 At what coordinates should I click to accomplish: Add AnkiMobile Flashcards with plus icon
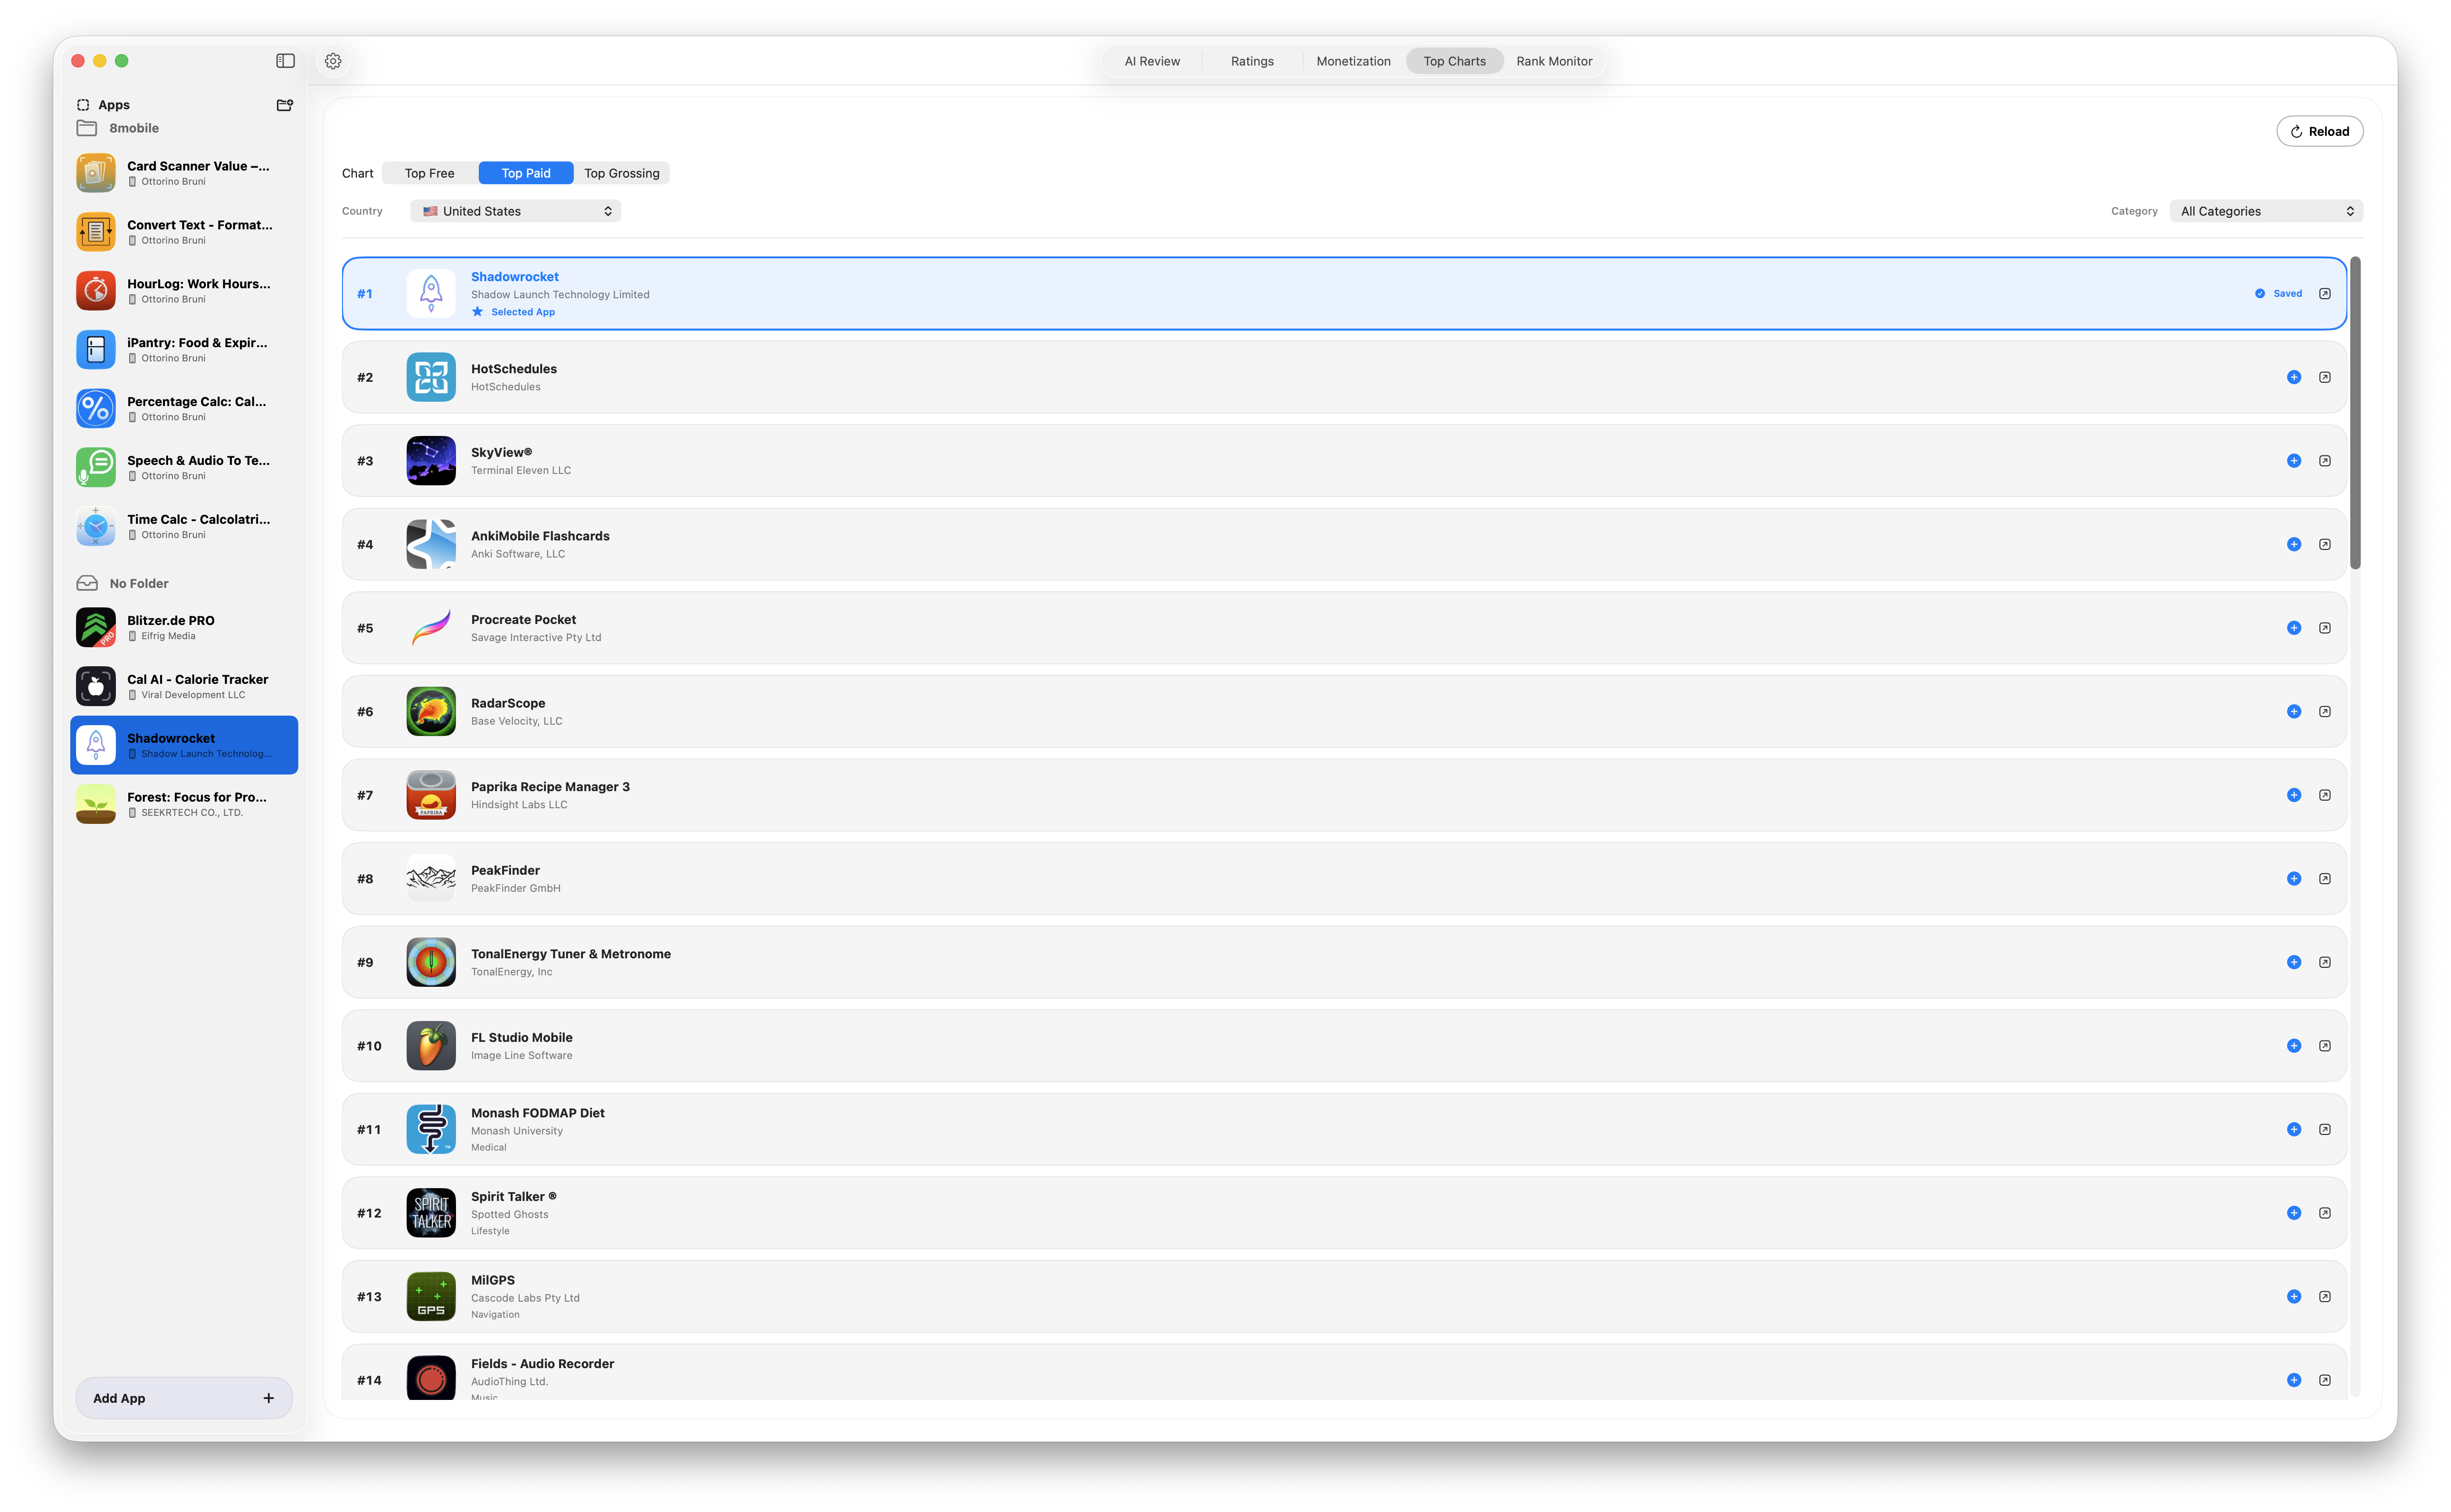(2293, 544)
